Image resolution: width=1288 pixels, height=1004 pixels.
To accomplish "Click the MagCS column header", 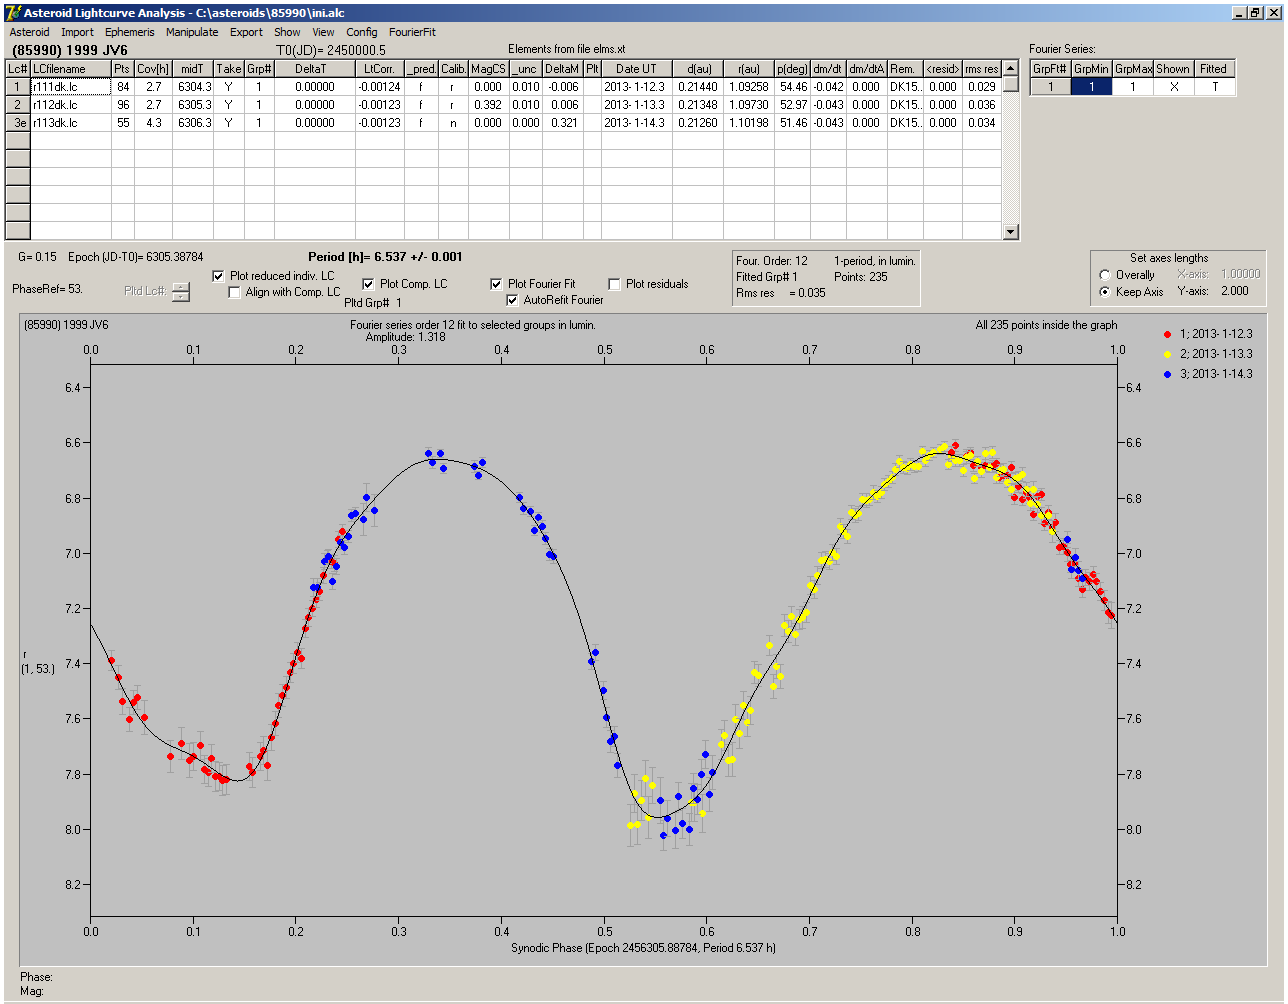I will 488,69.
